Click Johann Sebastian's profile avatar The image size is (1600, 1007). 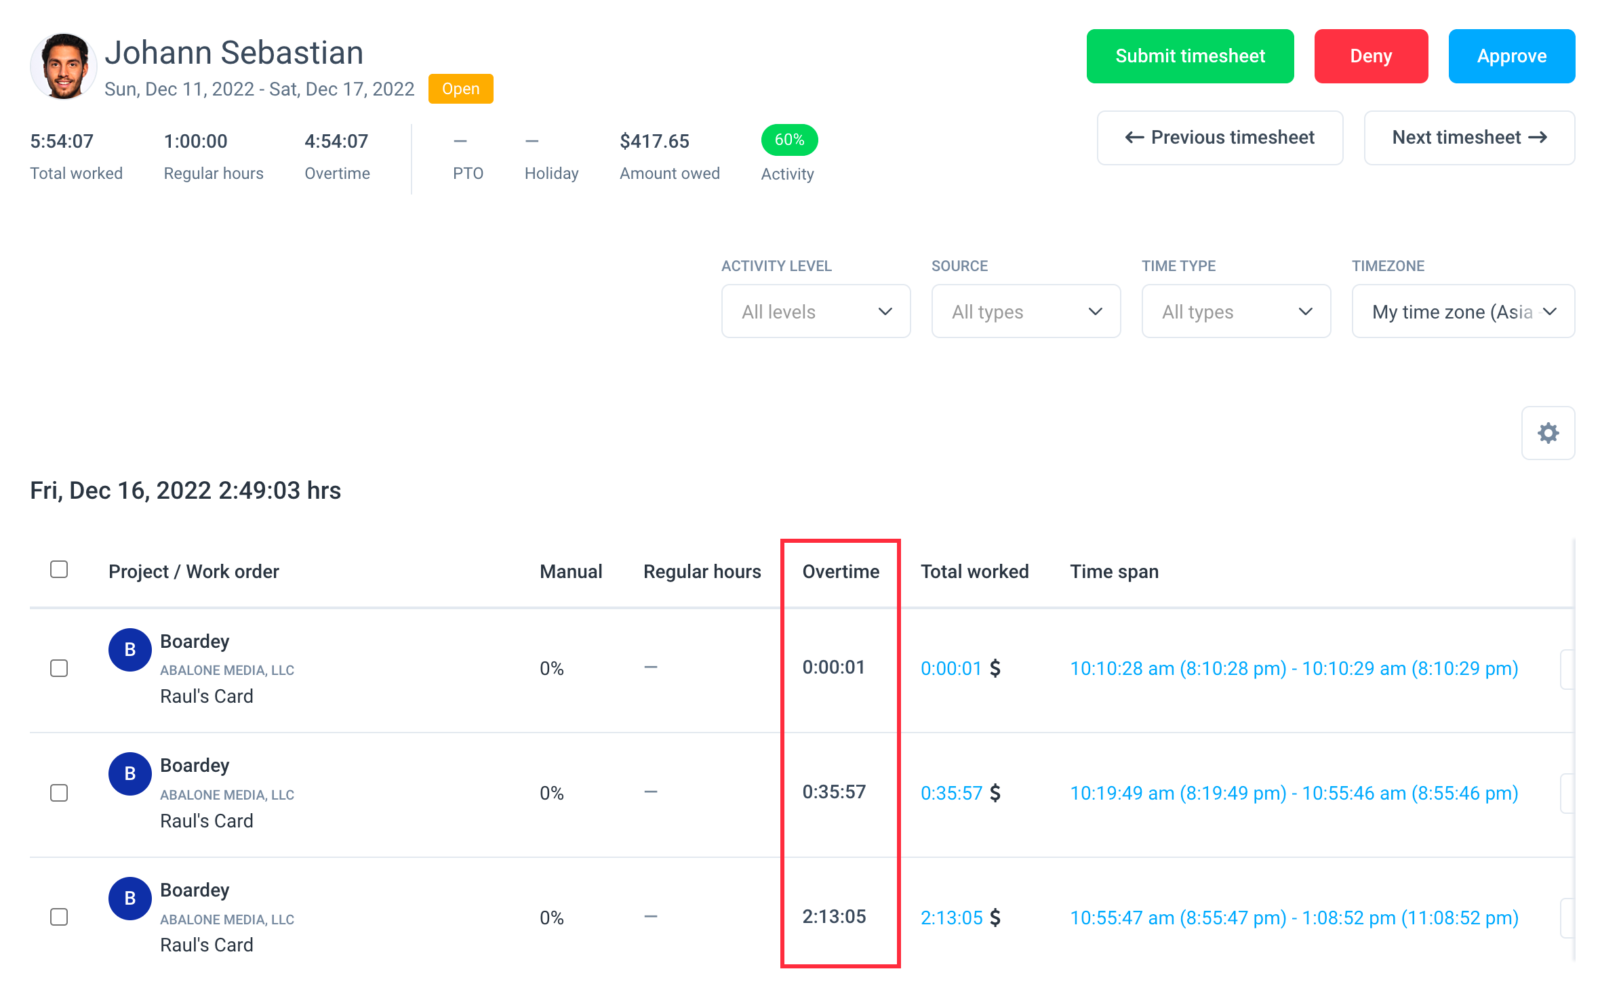click(x=63, y=67)
